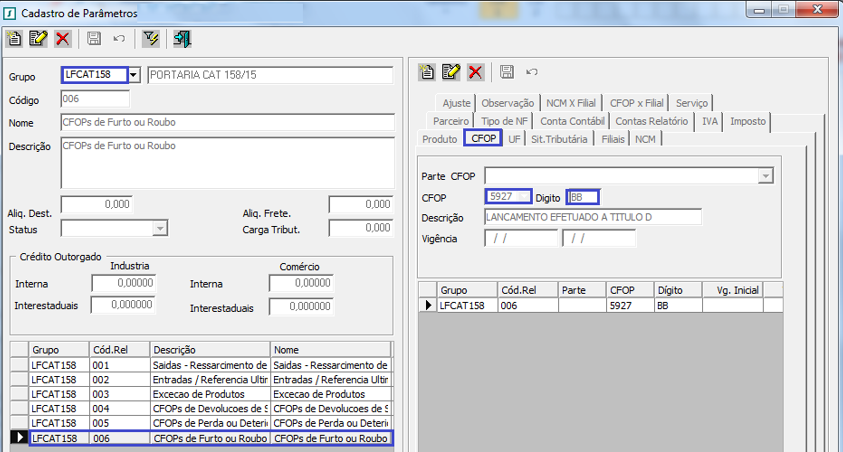Switch to the Produto tab
Image resolution: width=843 pixels, height=452 pixels.
440,139
